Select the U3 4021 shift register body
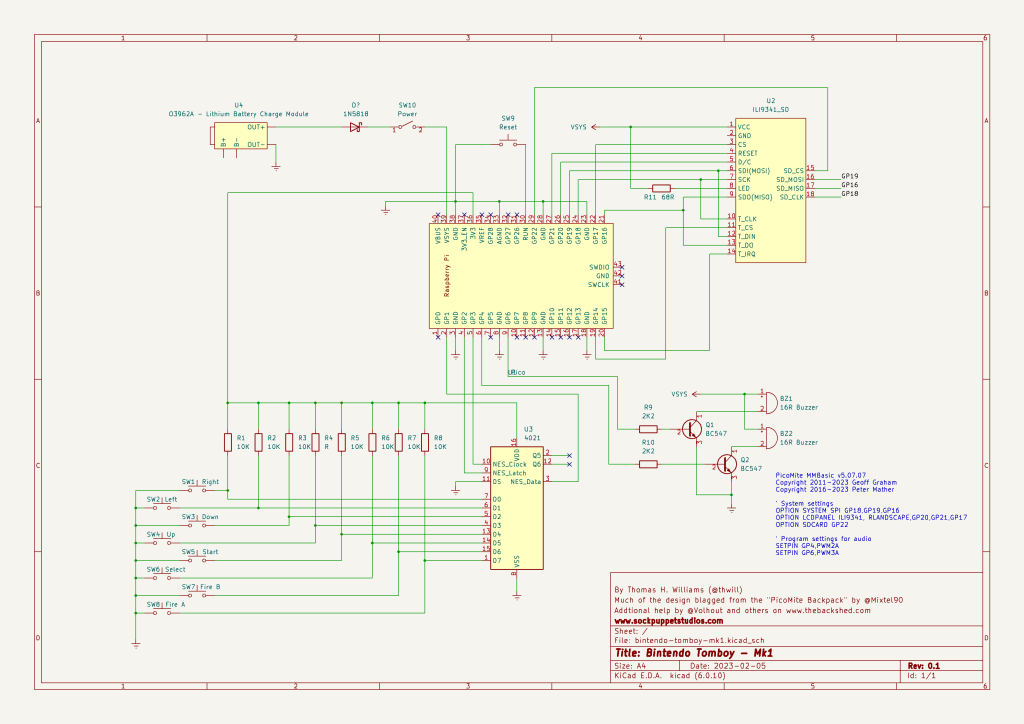Image resolution: width=1024 pixels, height=724 pixels. (x=516, y=508)
